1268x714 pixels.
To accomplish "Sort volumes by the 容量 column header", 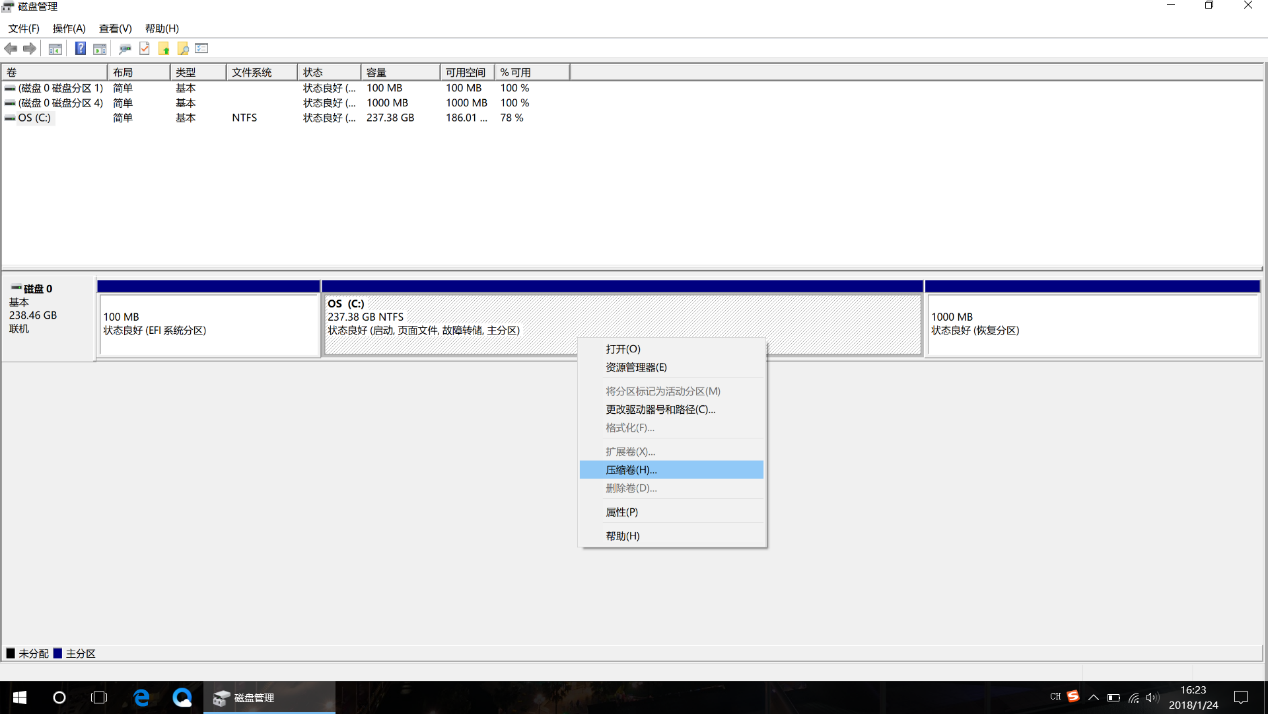I will click(400, 73).
